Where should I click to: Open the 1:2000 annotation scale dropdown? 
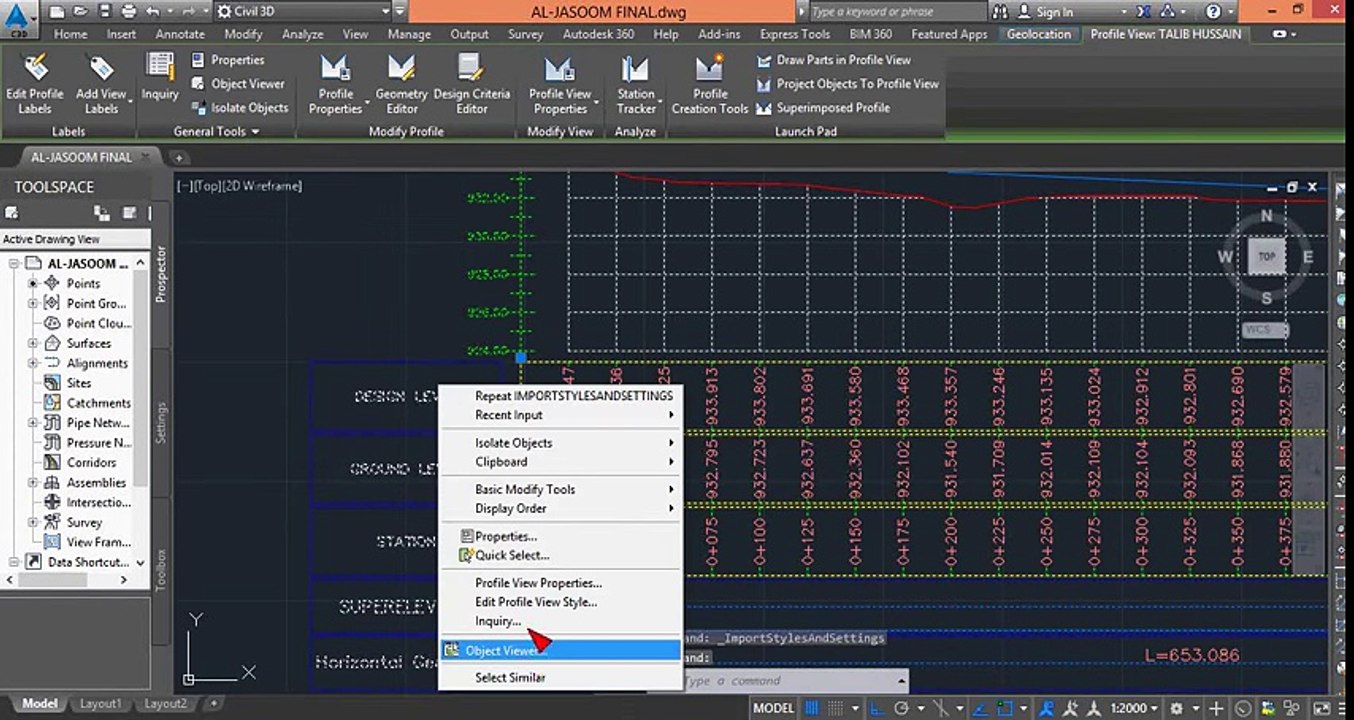click(x=1133, y=708)
